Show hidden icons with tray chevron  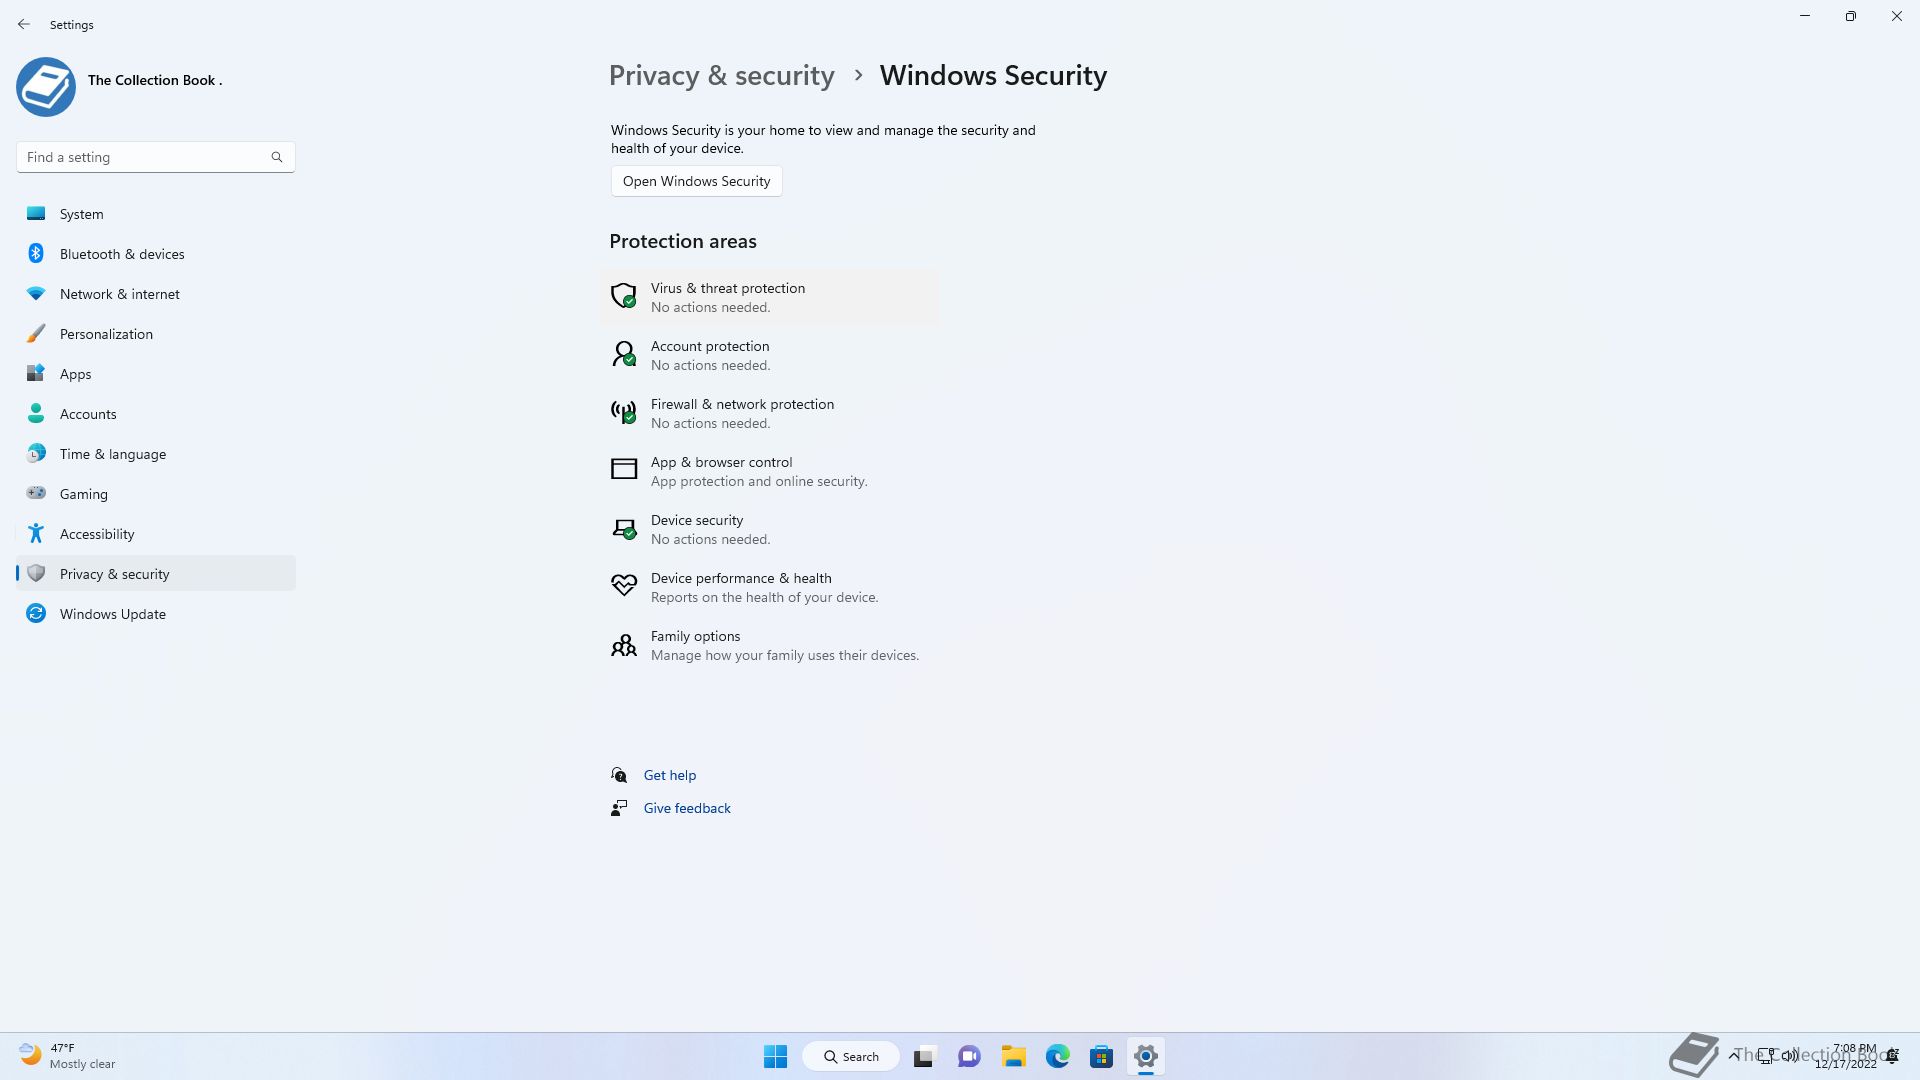tap(1733, 1056)
